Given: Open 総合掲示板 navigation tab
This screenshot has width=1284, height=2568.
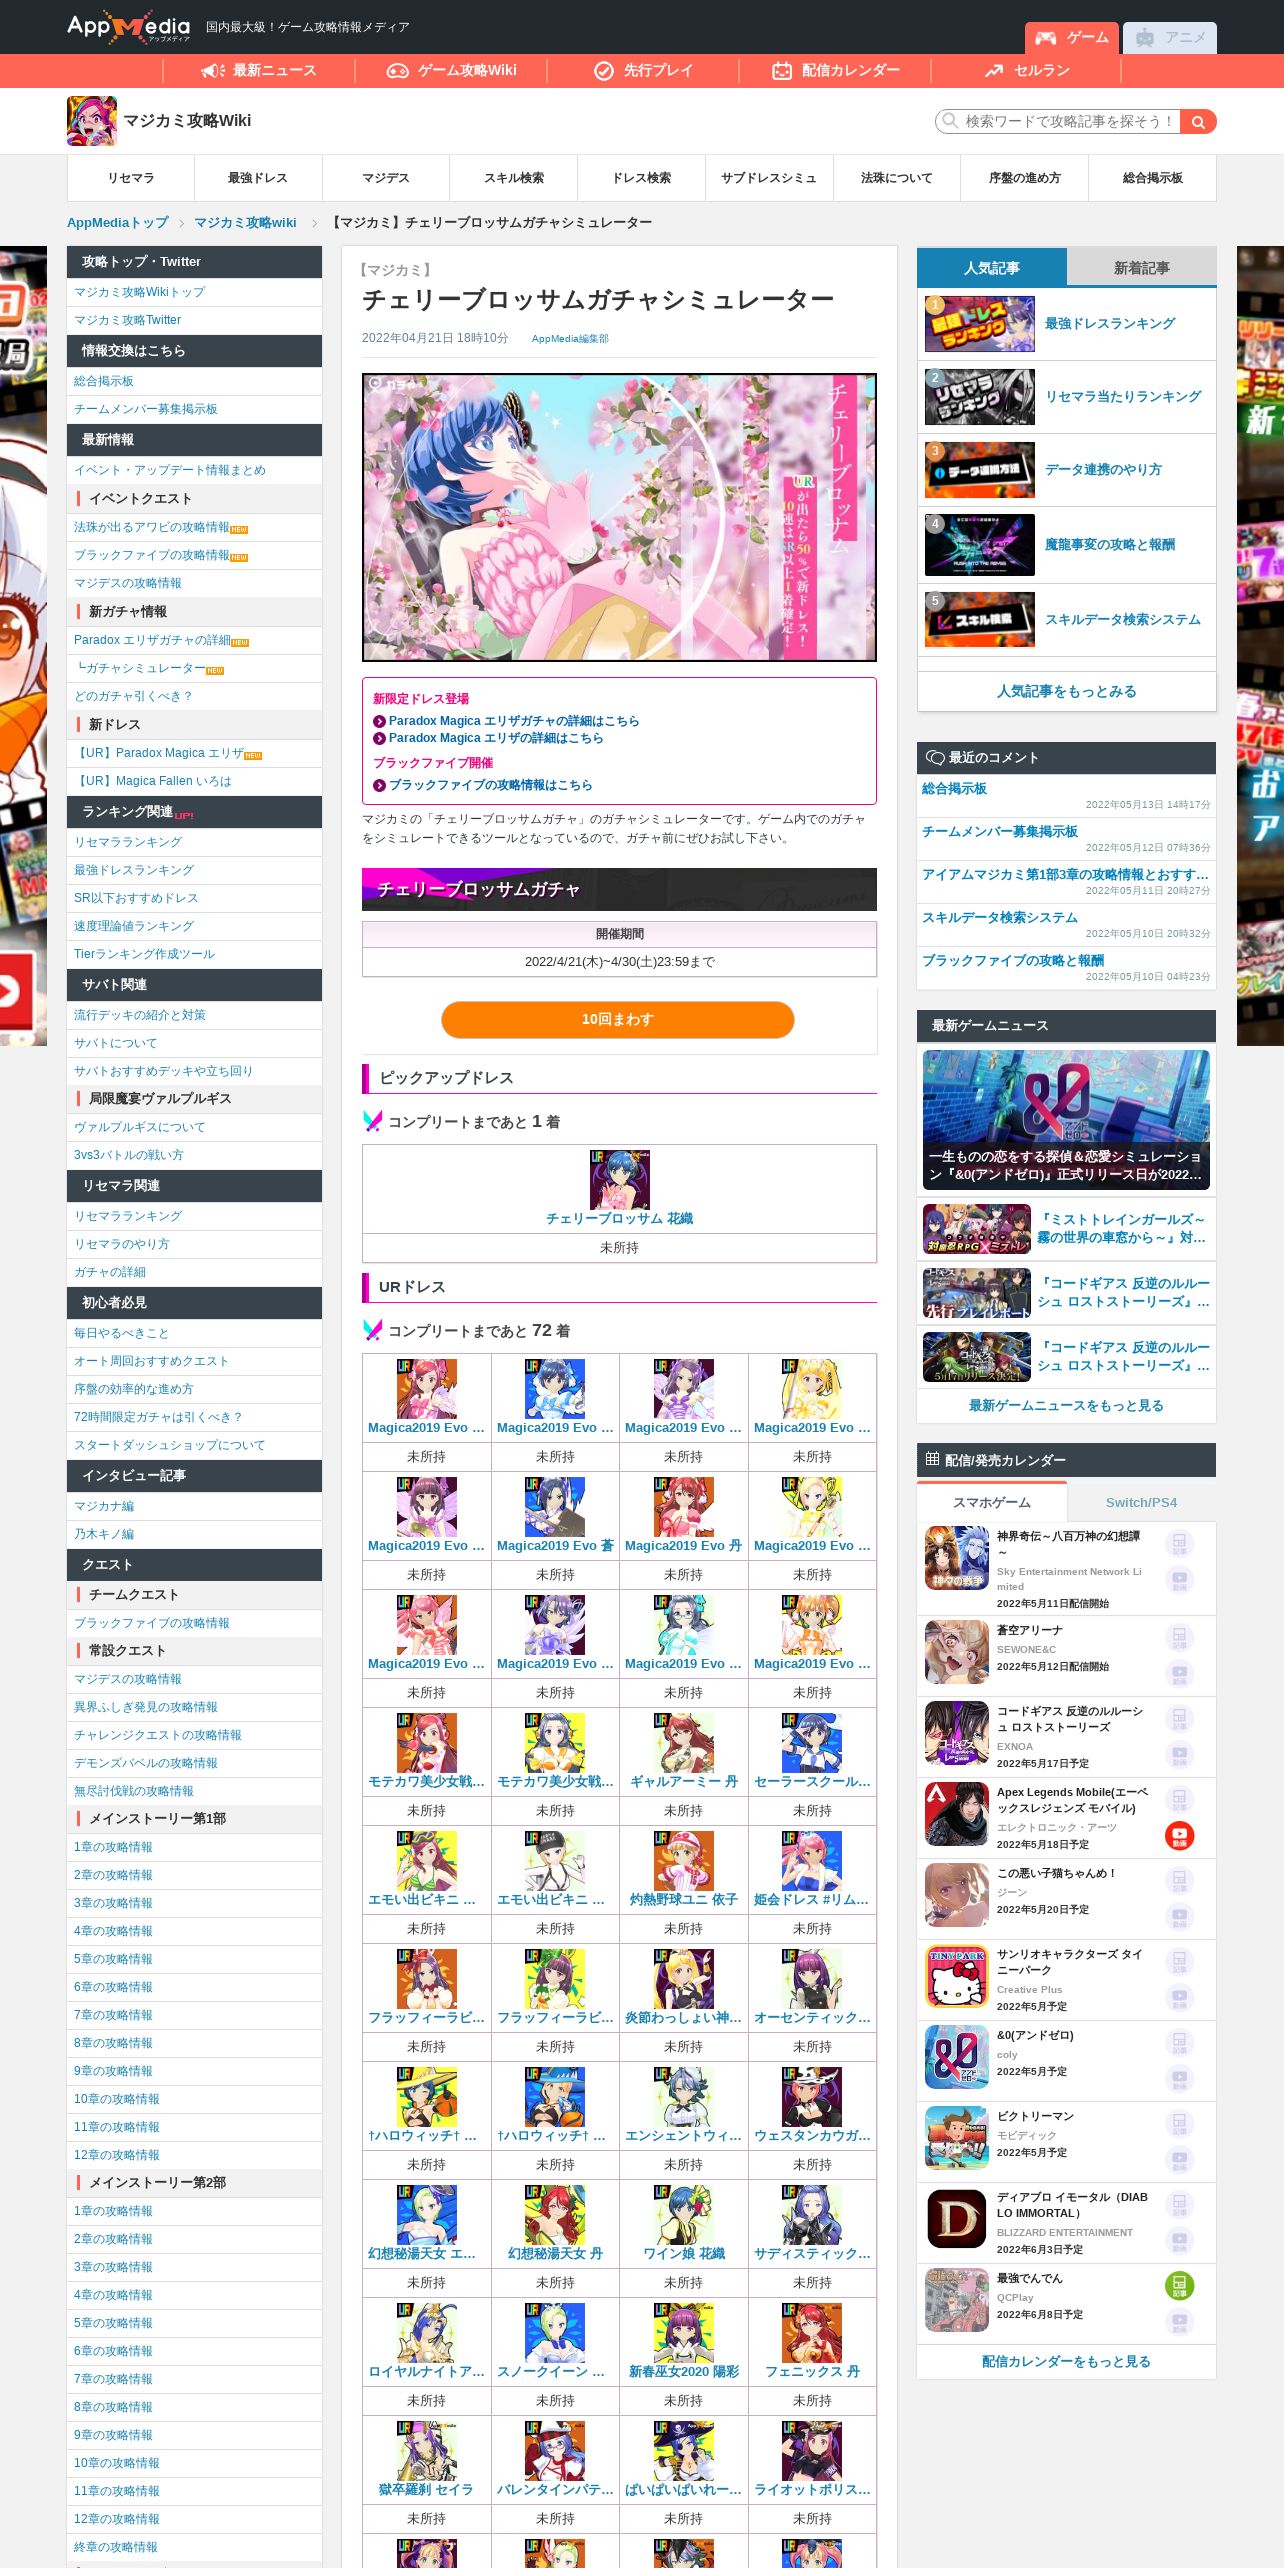Looking at the screenshot, I should (1152, 178).
